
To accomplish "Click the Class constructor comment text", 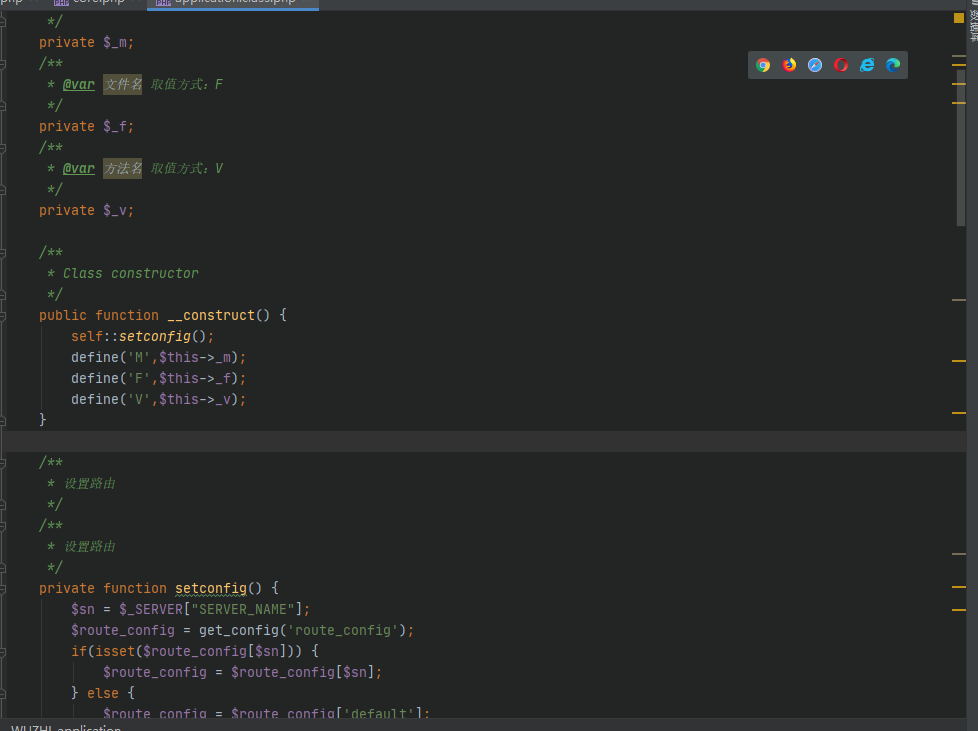I will coord(130,274).
